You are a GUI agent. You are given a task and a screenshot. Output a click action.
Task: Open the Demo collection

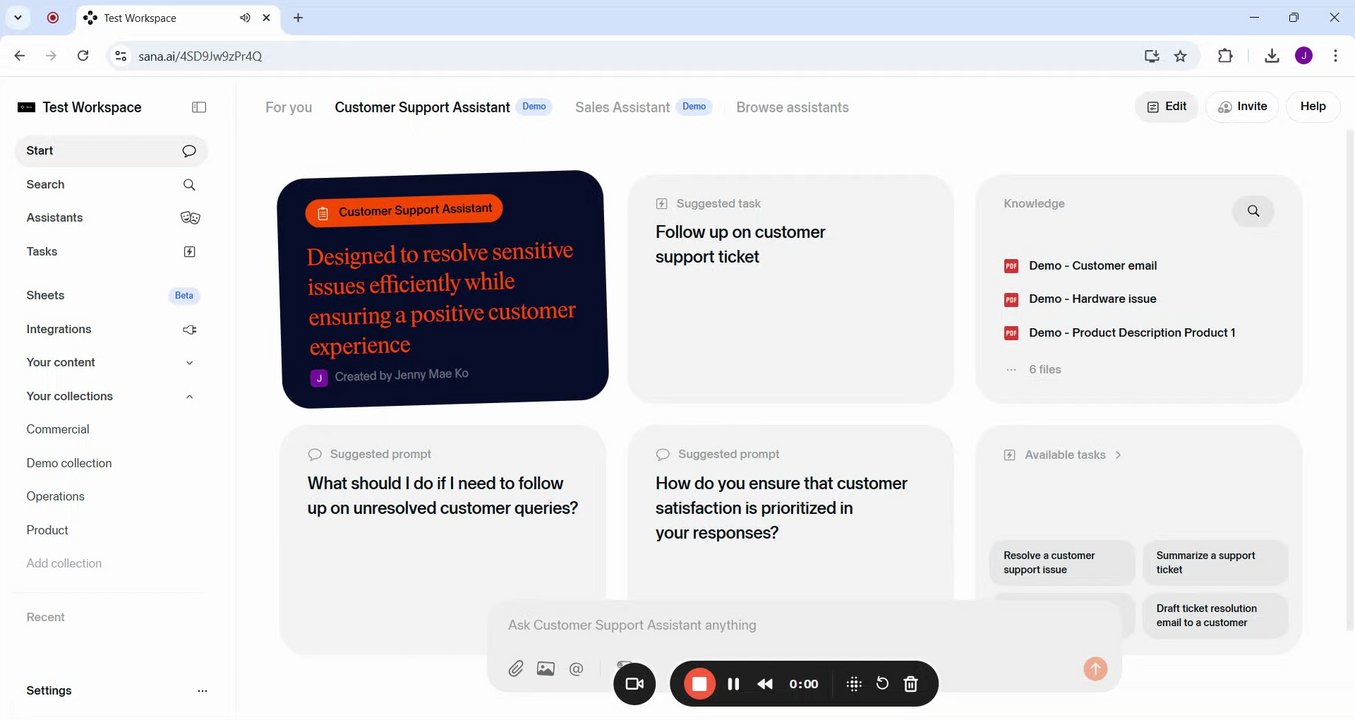tap(69, 464)
